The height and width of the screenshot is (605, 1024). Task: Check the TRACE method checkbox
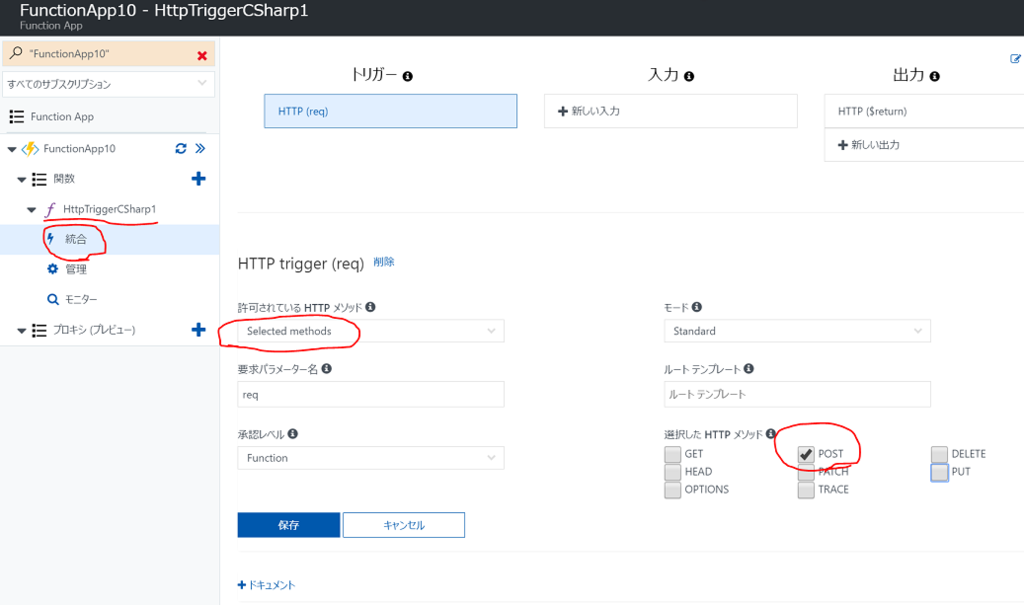point(806,490)
